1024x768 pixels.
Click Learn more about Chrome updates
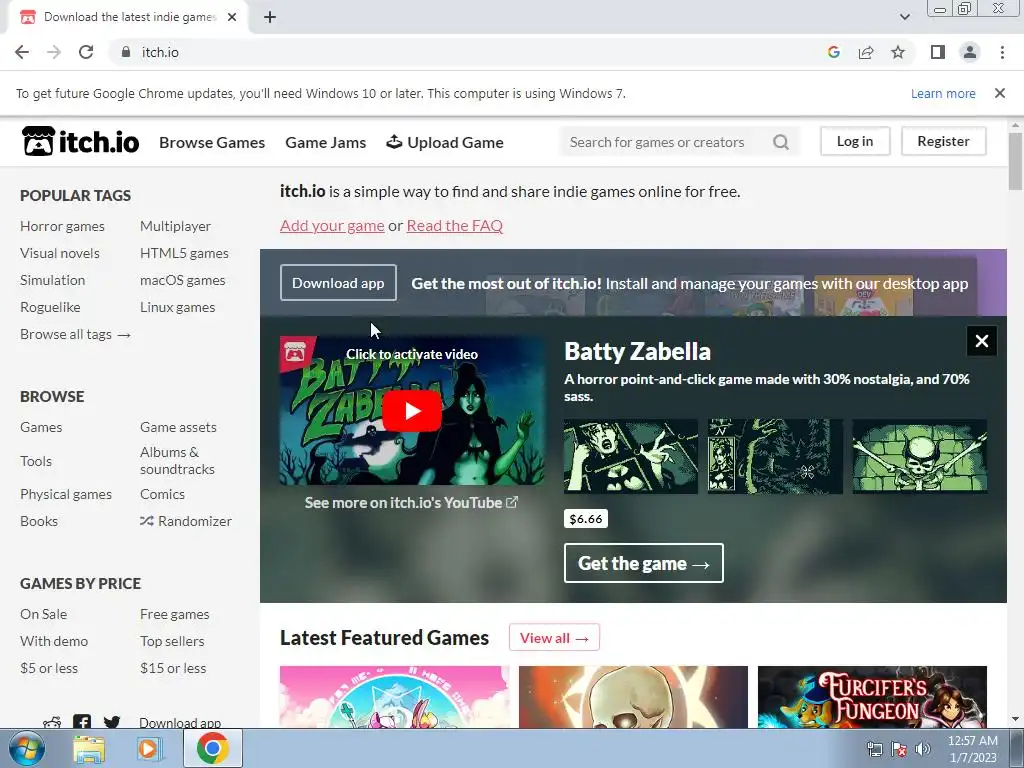(943, 93)
